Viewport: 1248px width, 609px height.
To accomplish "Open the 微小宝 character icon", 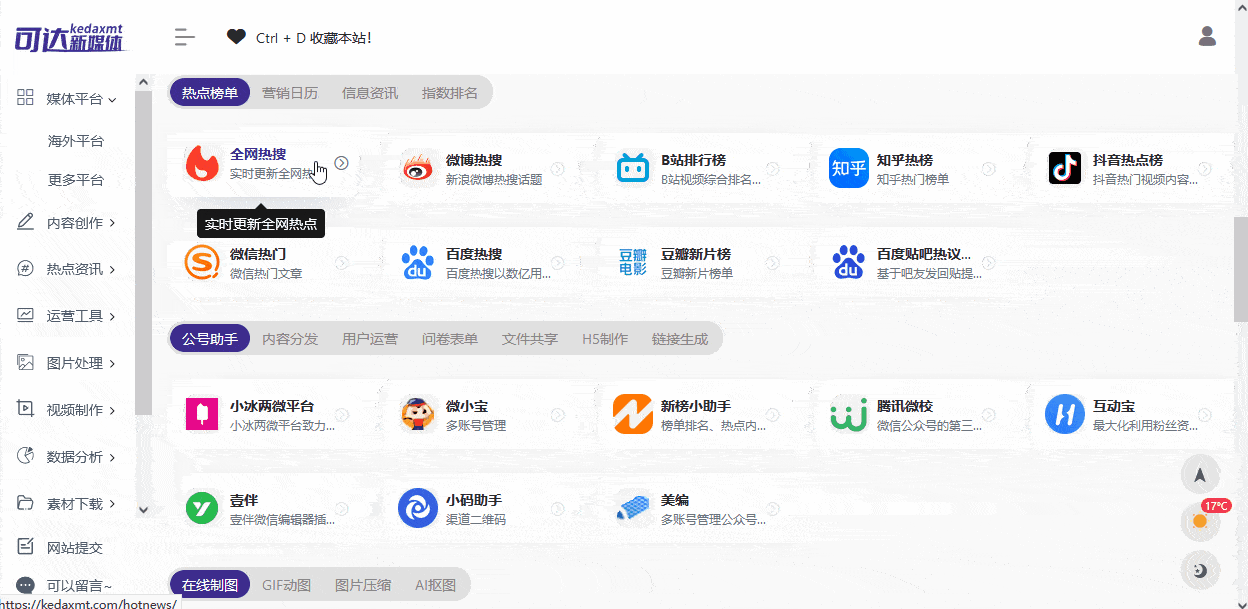I will coord(418,414).
